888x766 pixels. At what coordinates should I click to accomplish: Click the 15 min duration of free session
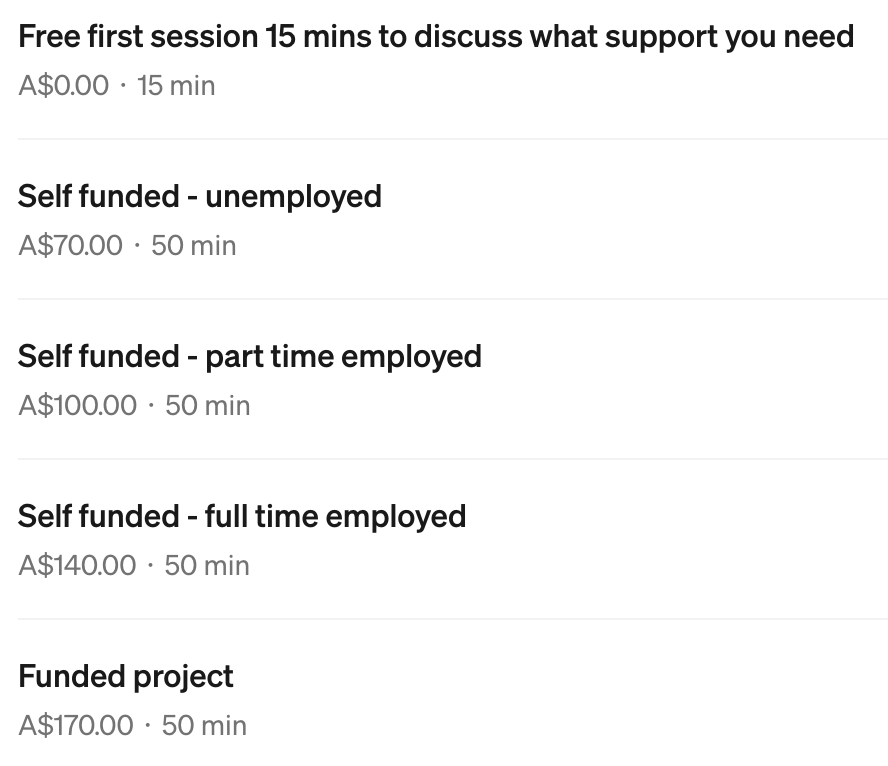[x=176, y=85]
